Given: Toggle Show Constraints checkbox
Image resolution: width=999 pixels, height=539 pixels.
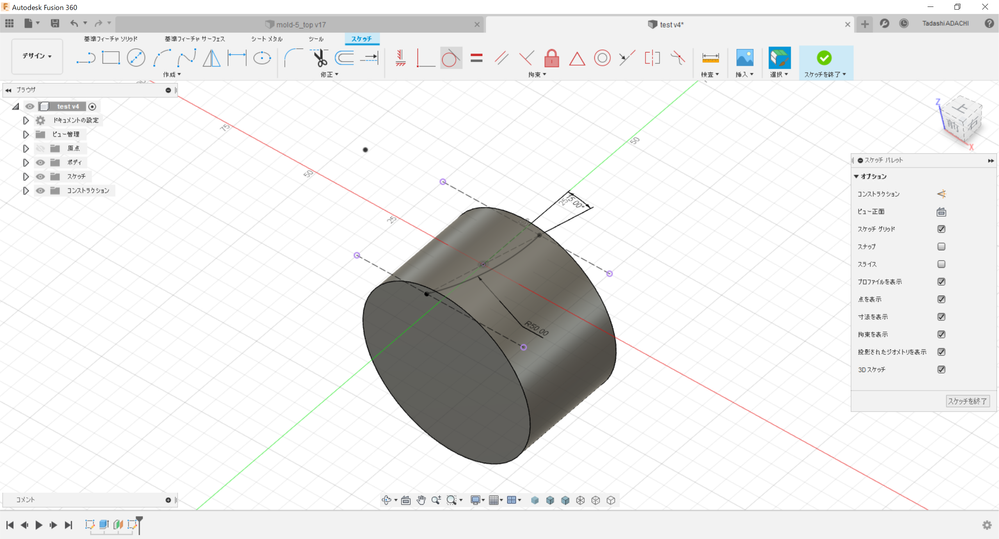Looking at the screenshot, I should 941,334.
